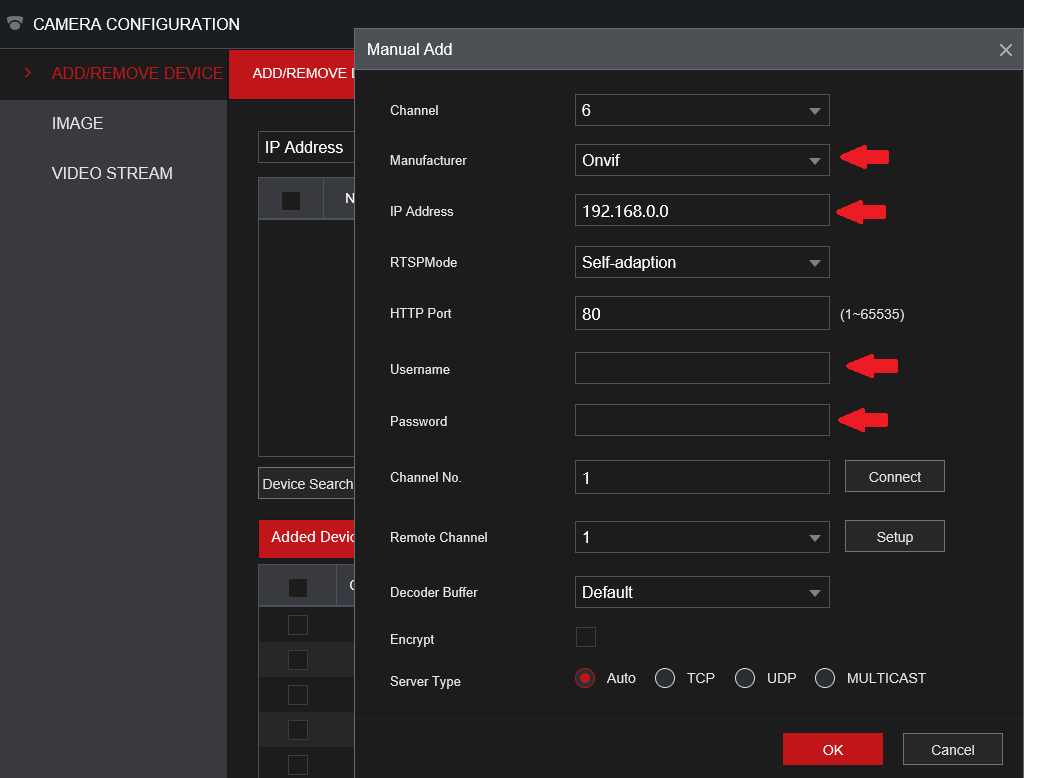The height and width of the screenshot is (778, 1051).
Task: Enable the Encrypt checkbox
Action: (586, 636)
